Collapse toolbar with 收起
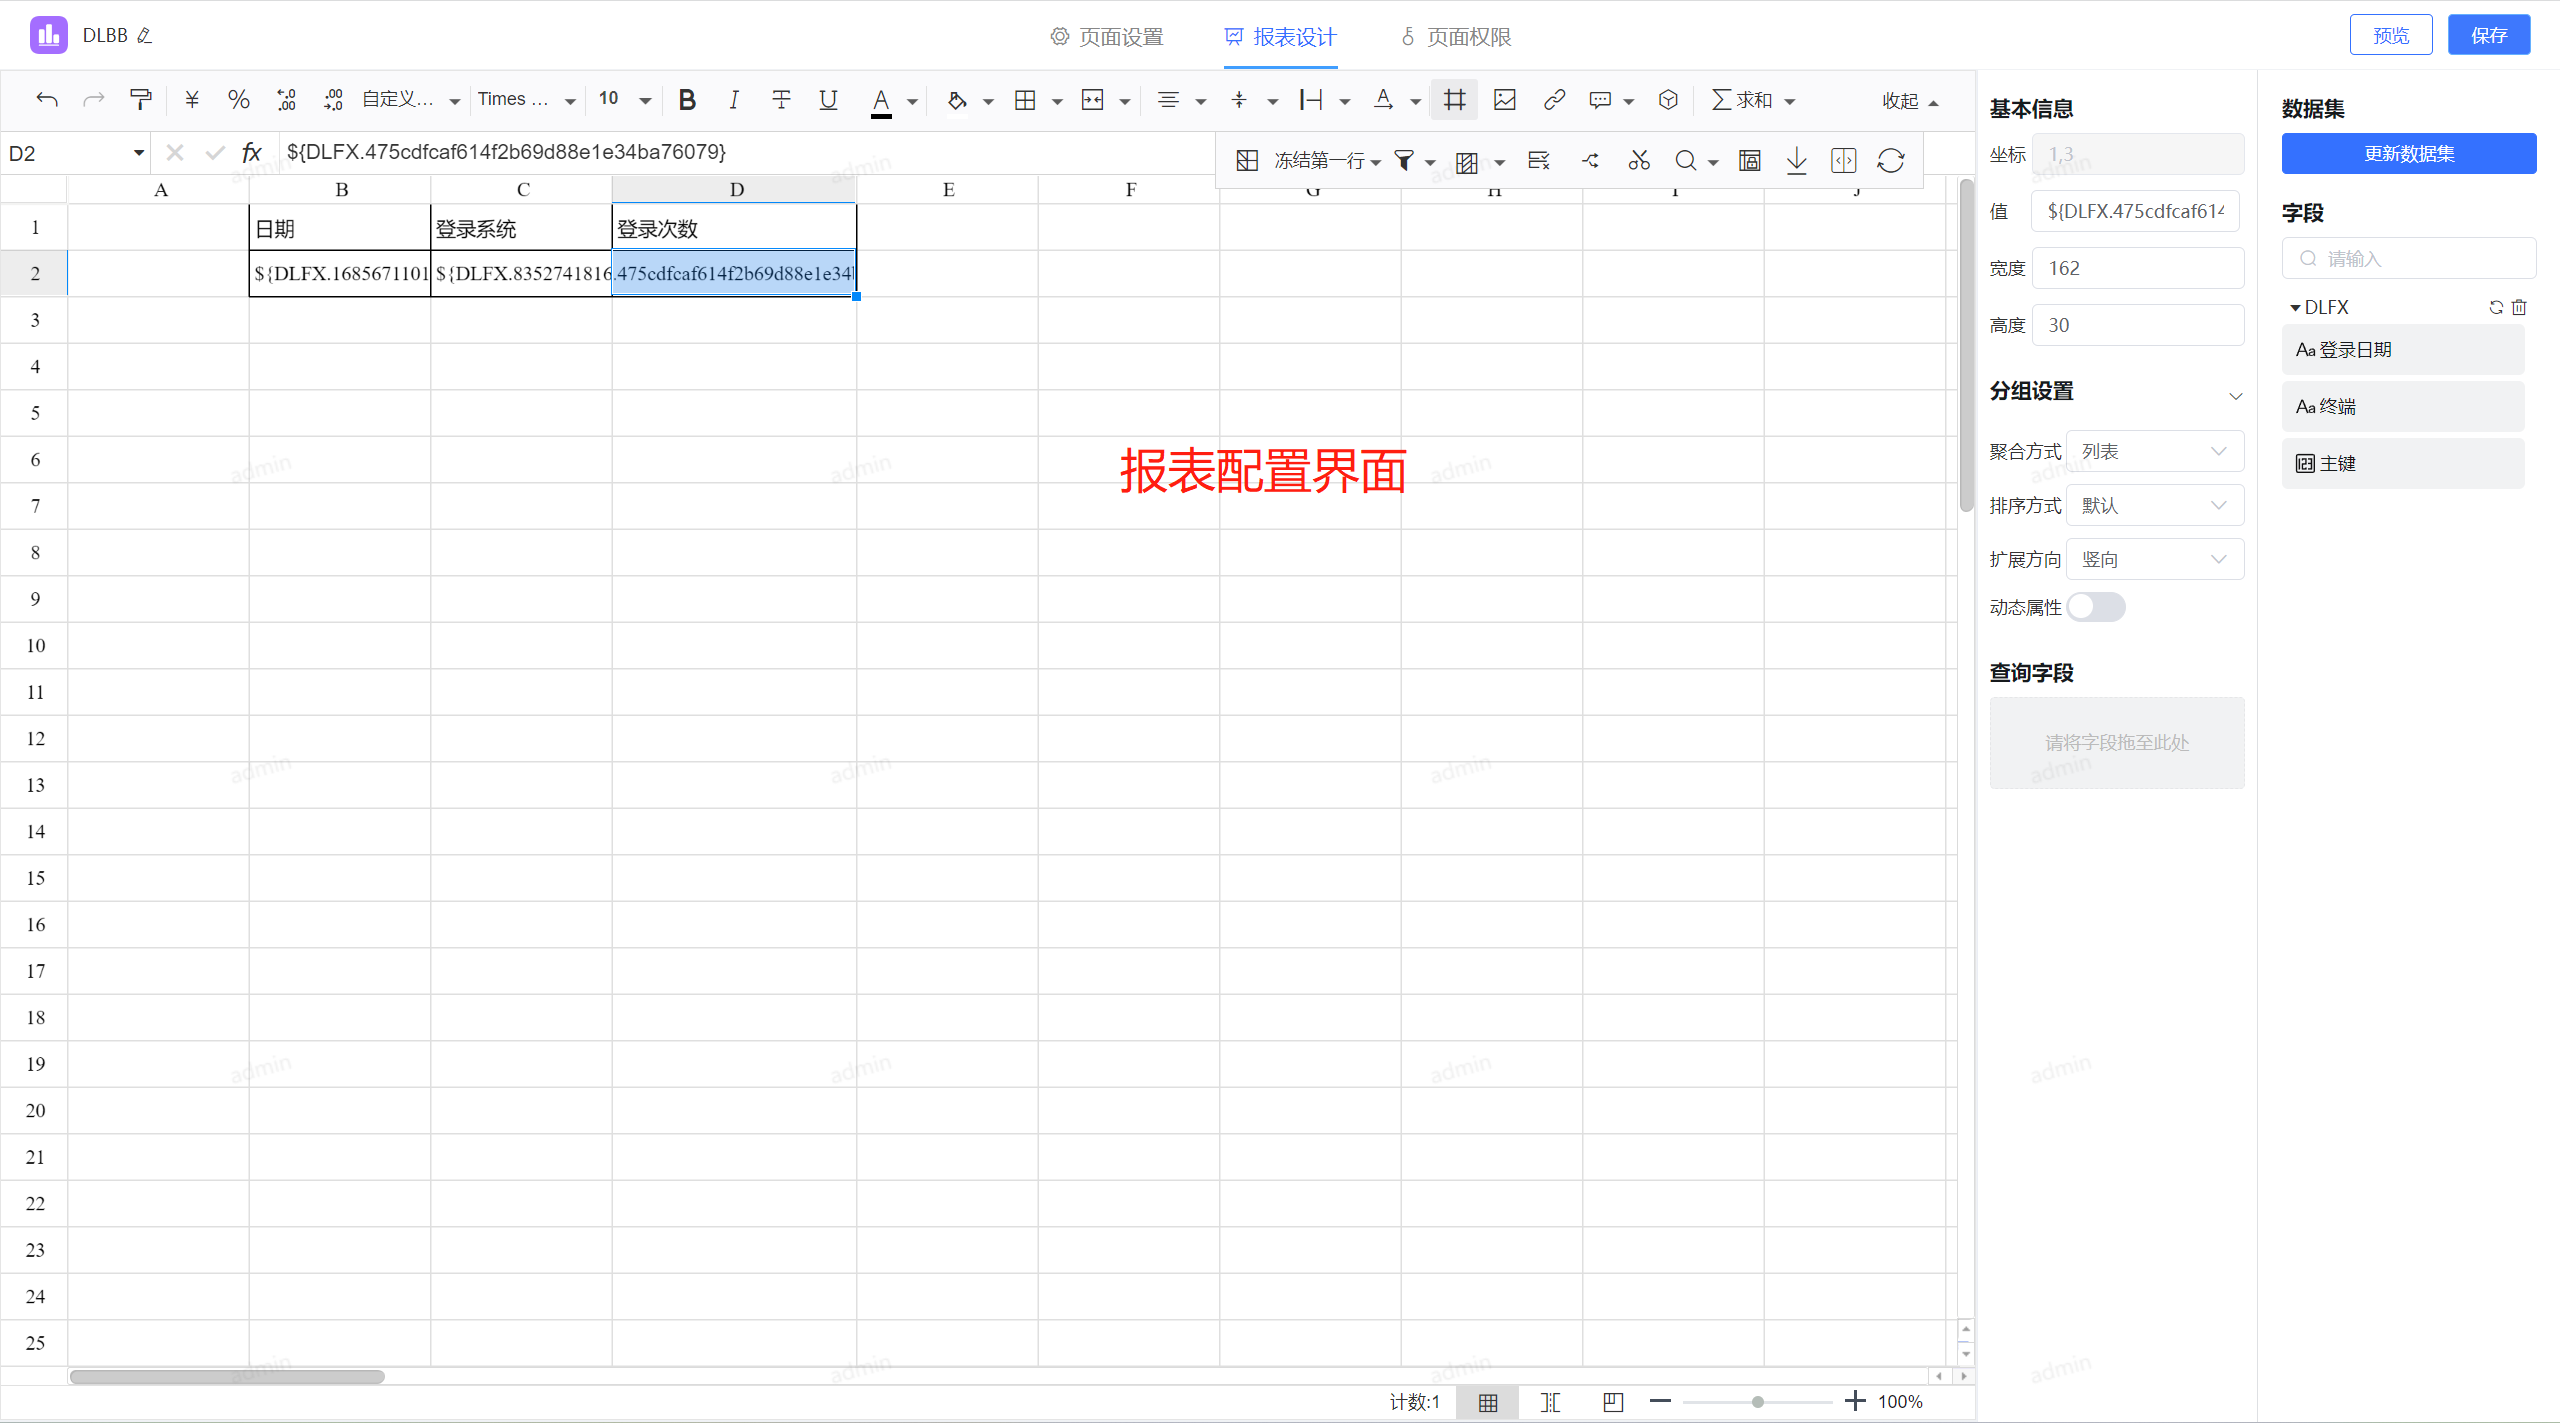This screenshot has height=1423, width=2560. pyautogui.click(x=1910, y=101)
